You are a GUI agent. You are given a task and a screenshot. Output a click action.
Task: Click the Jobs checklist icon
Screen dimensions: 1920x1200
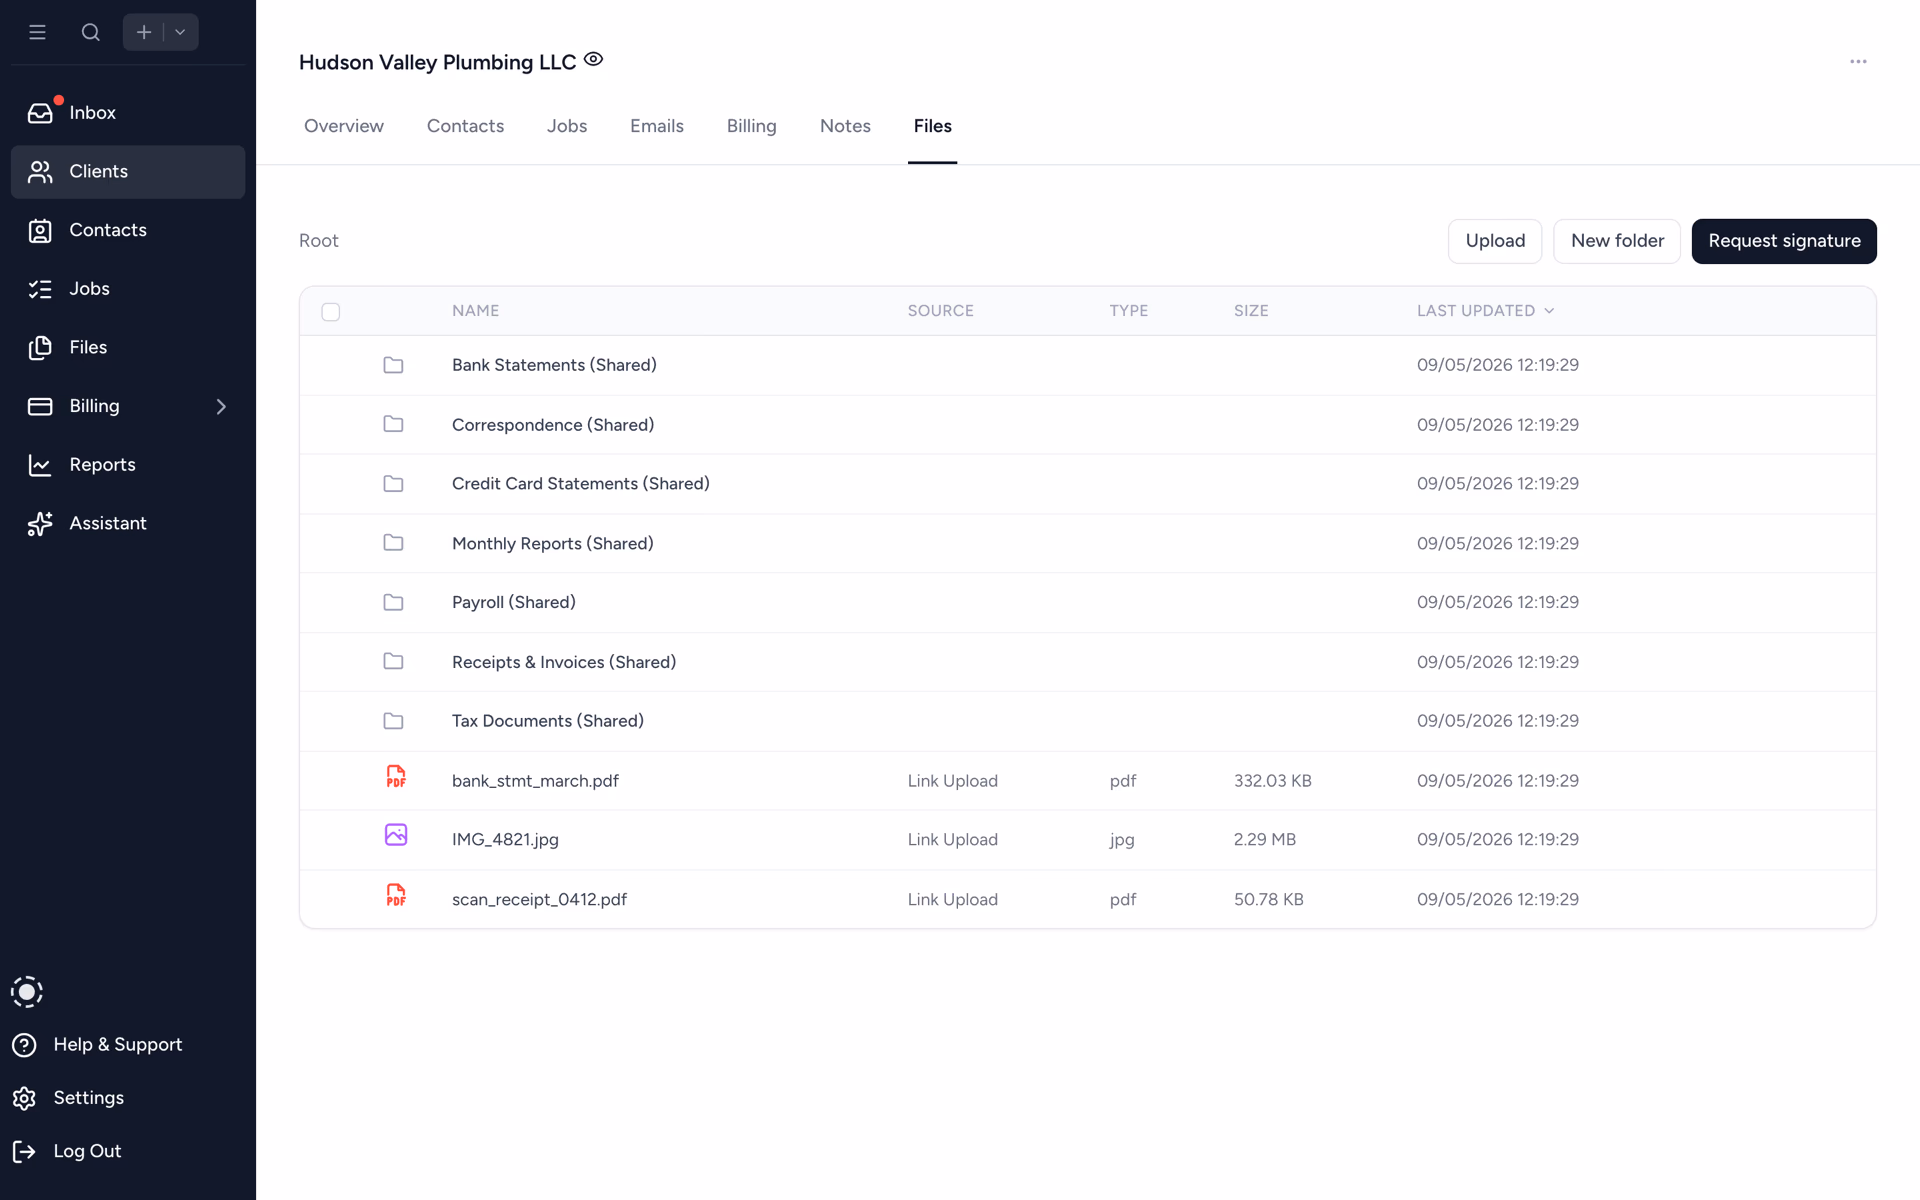(40, 289)
